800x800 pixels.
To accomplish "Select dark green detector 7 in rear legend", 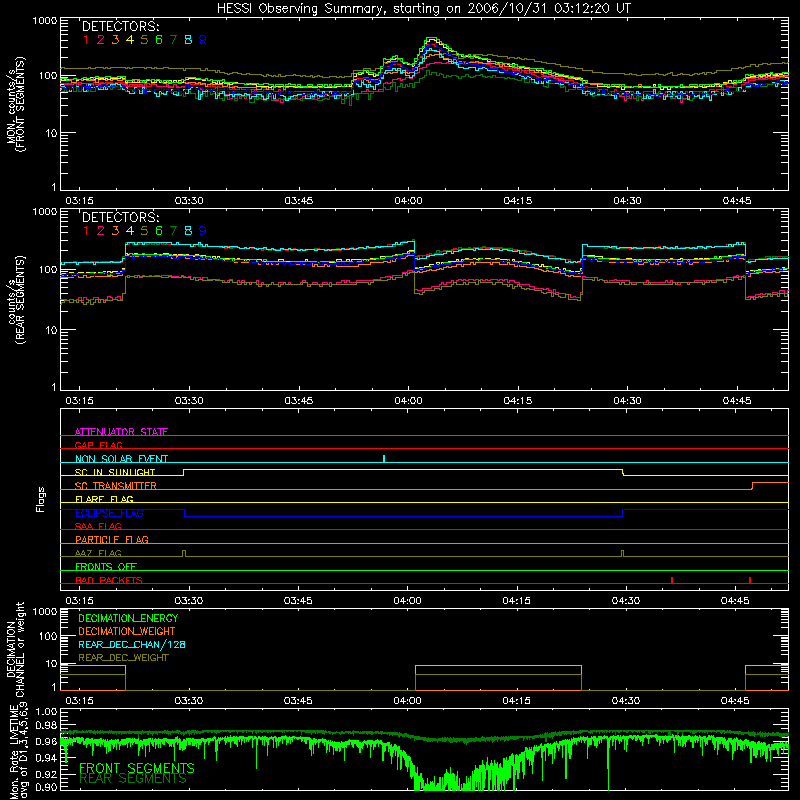I will (173, 231).
